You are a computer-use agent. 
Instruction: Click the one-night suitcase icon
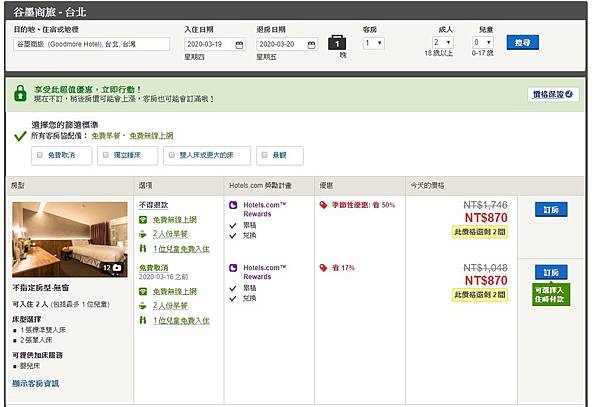click(x=337, y=43)
